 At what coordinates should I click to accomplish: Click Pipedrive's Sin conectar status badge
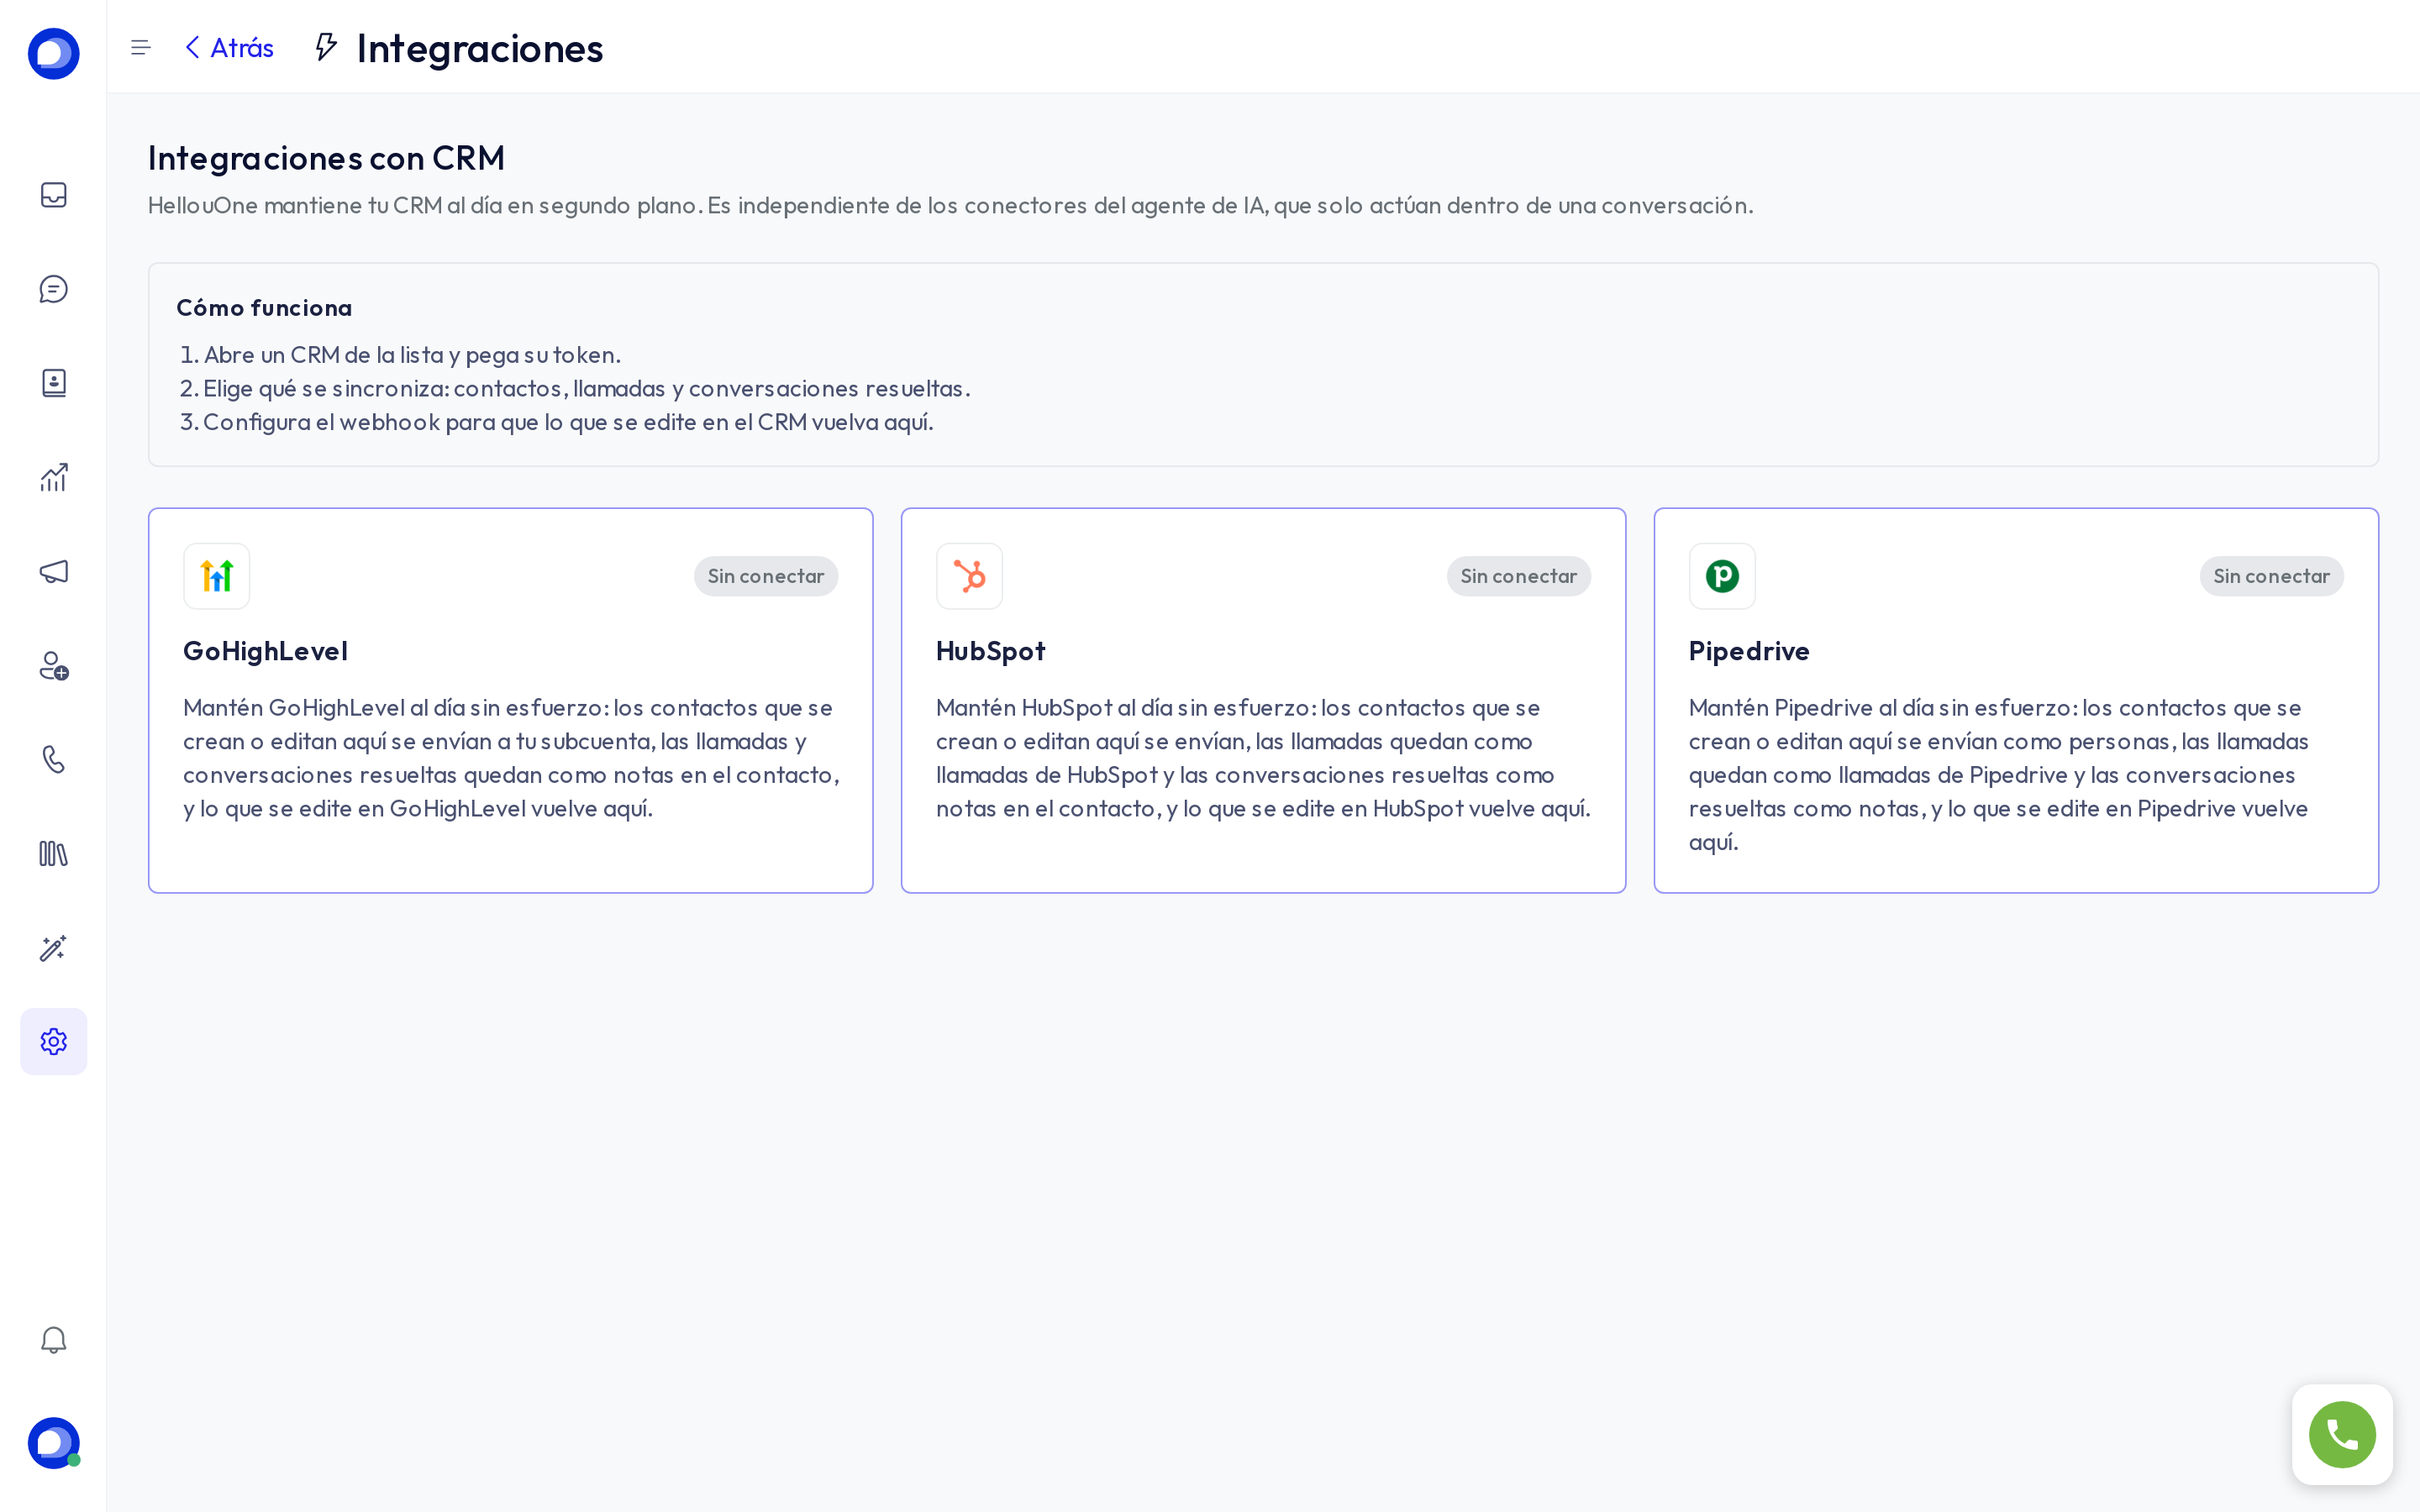click(2271, 576)
